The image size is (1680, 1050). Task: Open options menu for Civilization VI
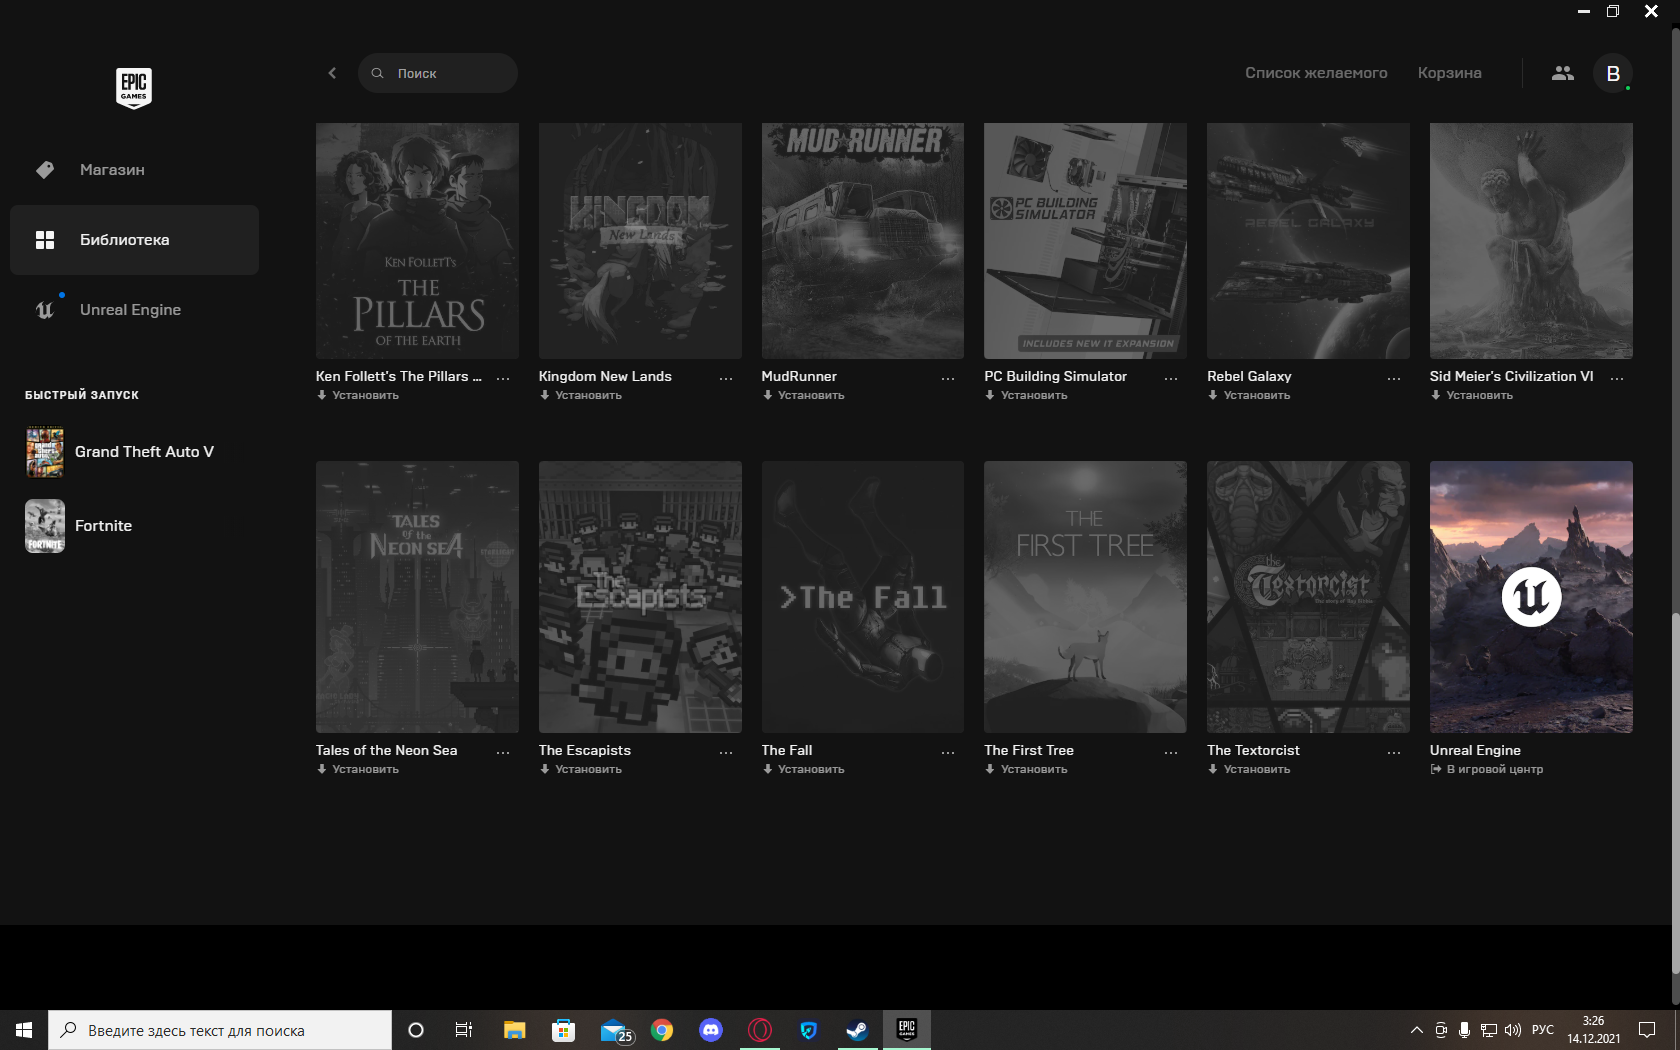pos(1617,378)
